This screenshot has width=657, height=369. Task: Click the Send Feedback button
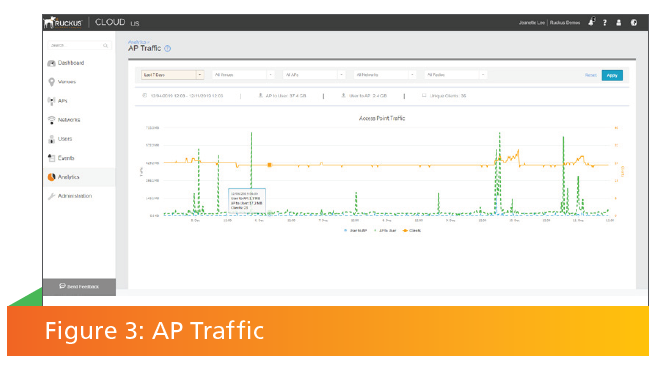tap(79, 287)
